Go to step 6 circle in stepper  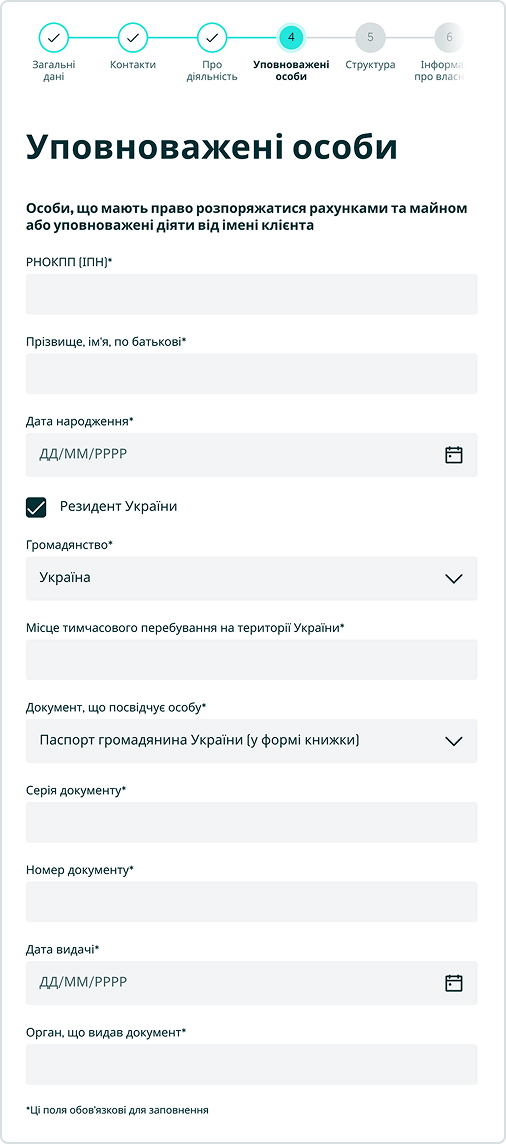pyautogui.click(x=449, y=37)
